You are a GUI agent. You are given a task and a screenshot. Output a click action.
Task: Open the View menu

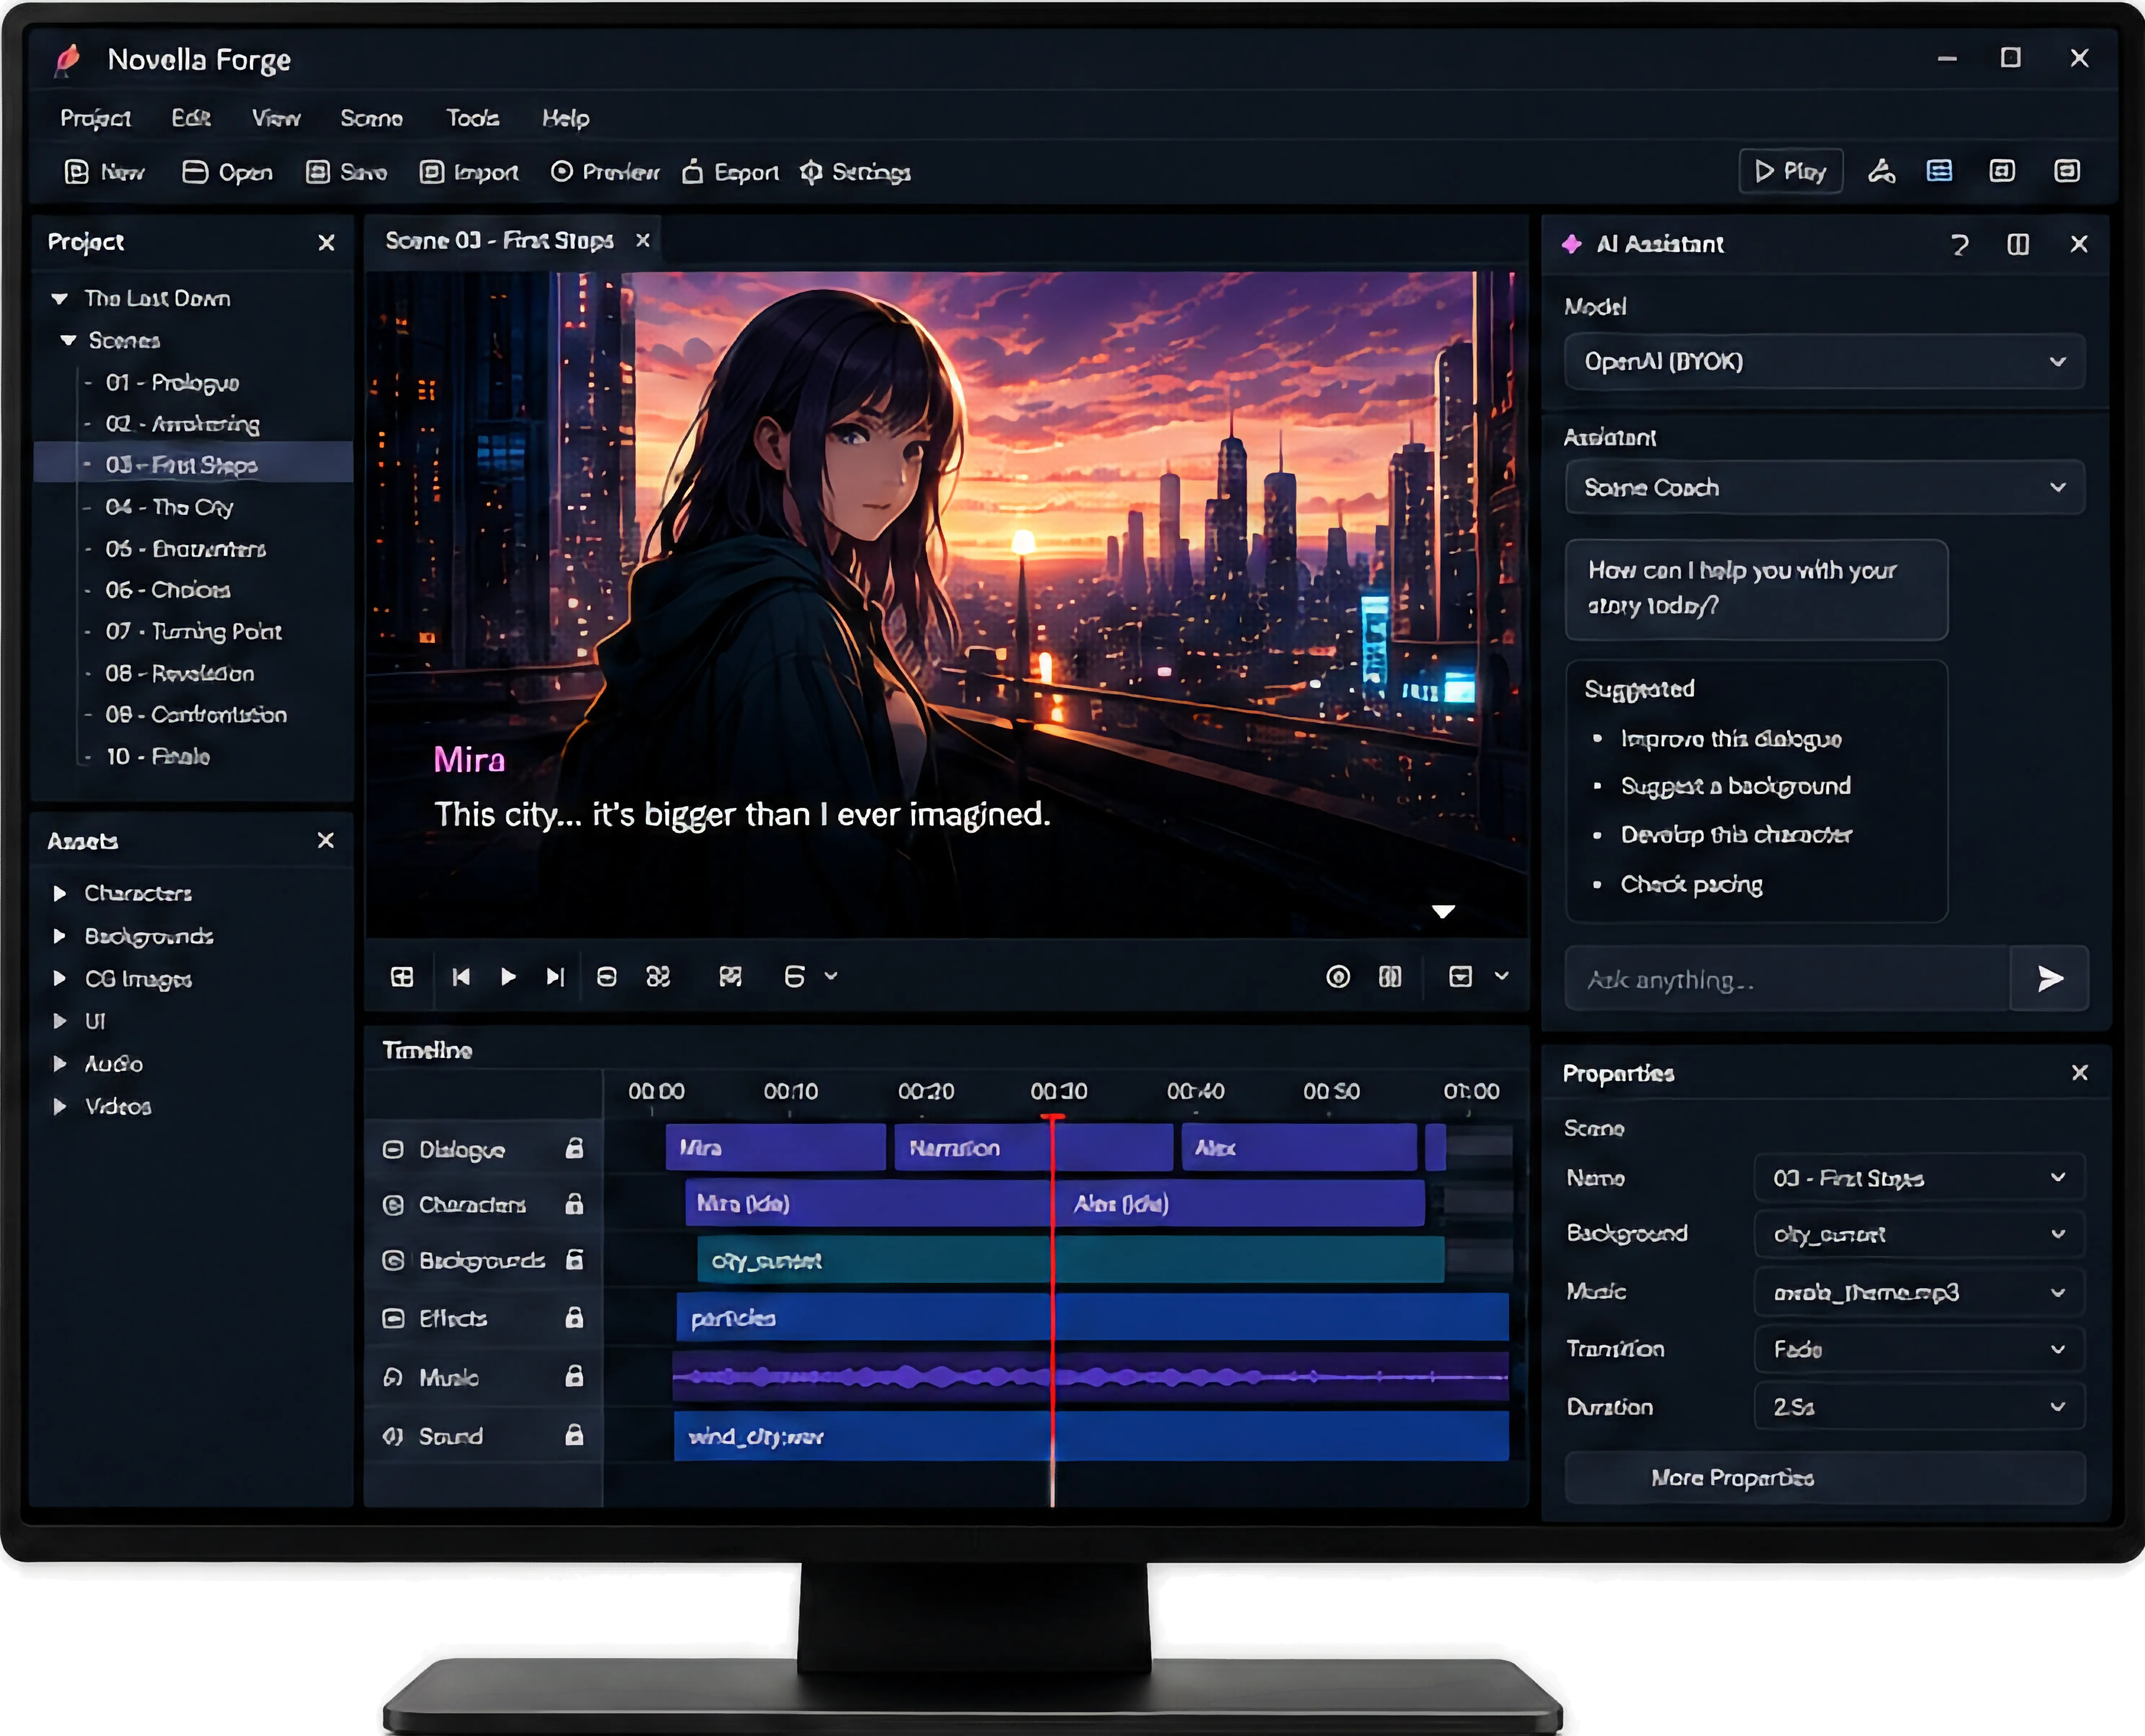click(x=276, y=118)
